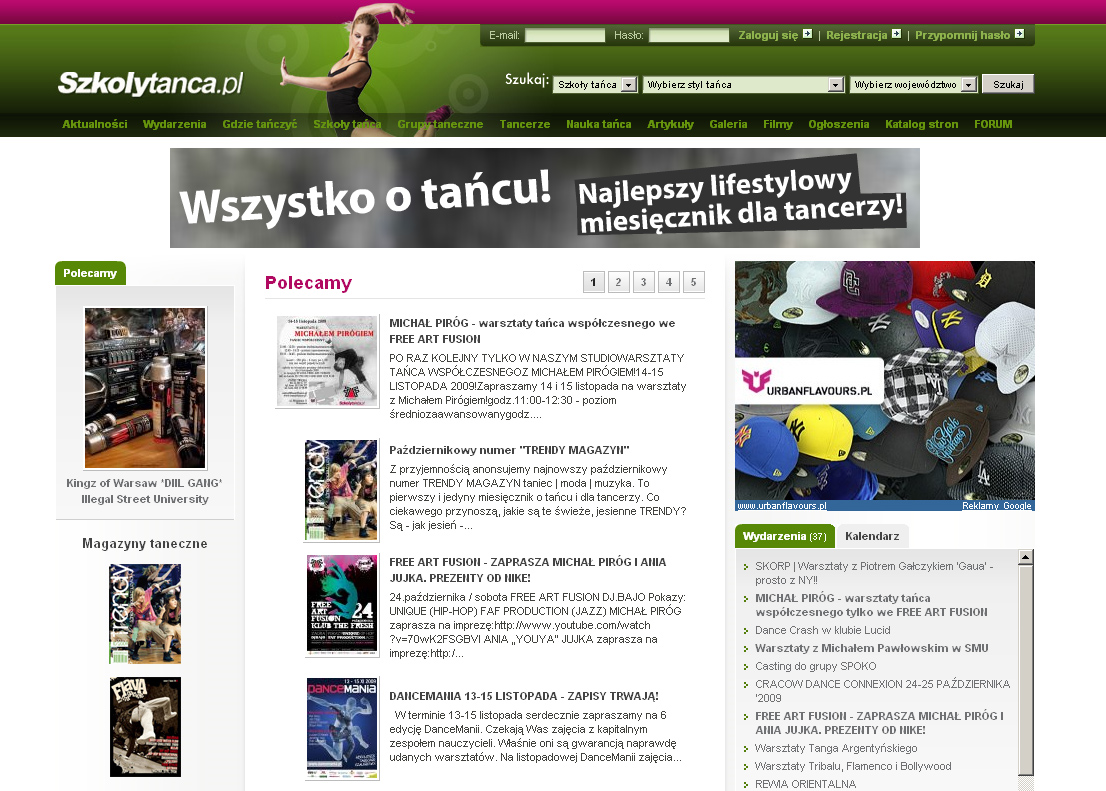Open the Trendy magazine cover under Magazyny taneczne
The image size is (1106, 791).
[145, 614]
